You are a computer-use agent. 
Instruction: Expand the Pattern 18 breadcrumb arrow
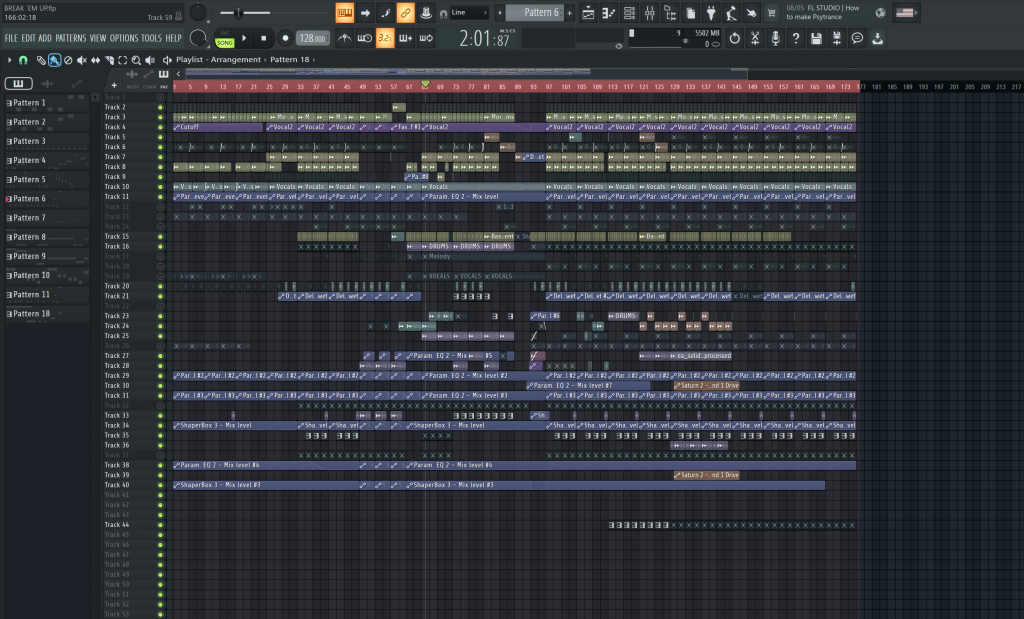314,60
